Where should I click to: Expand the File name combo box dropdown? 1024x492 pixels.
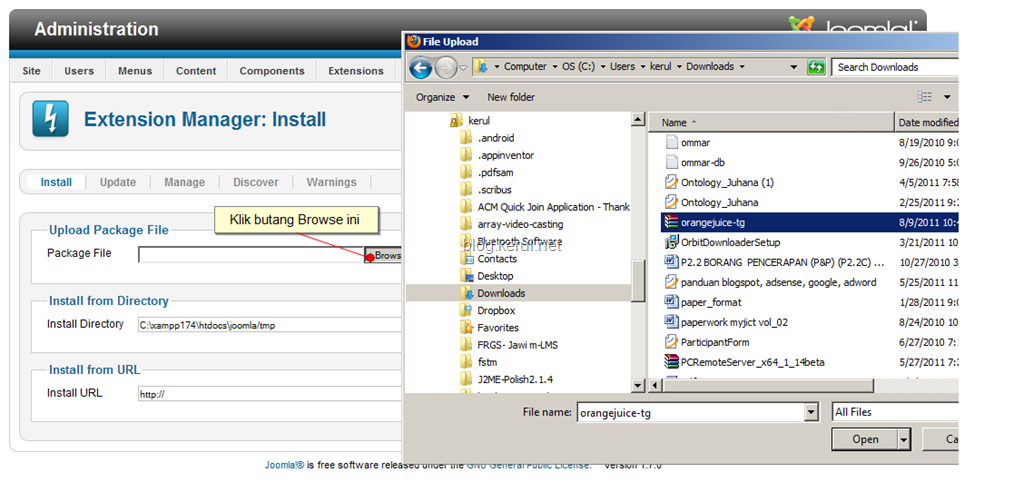(811, 412)
